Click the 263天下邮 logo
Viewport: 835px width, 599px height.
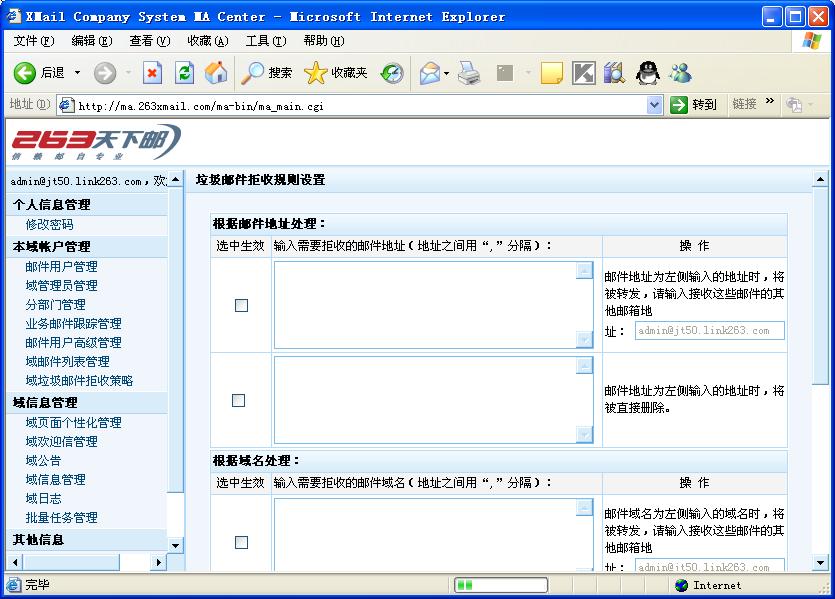96,142
